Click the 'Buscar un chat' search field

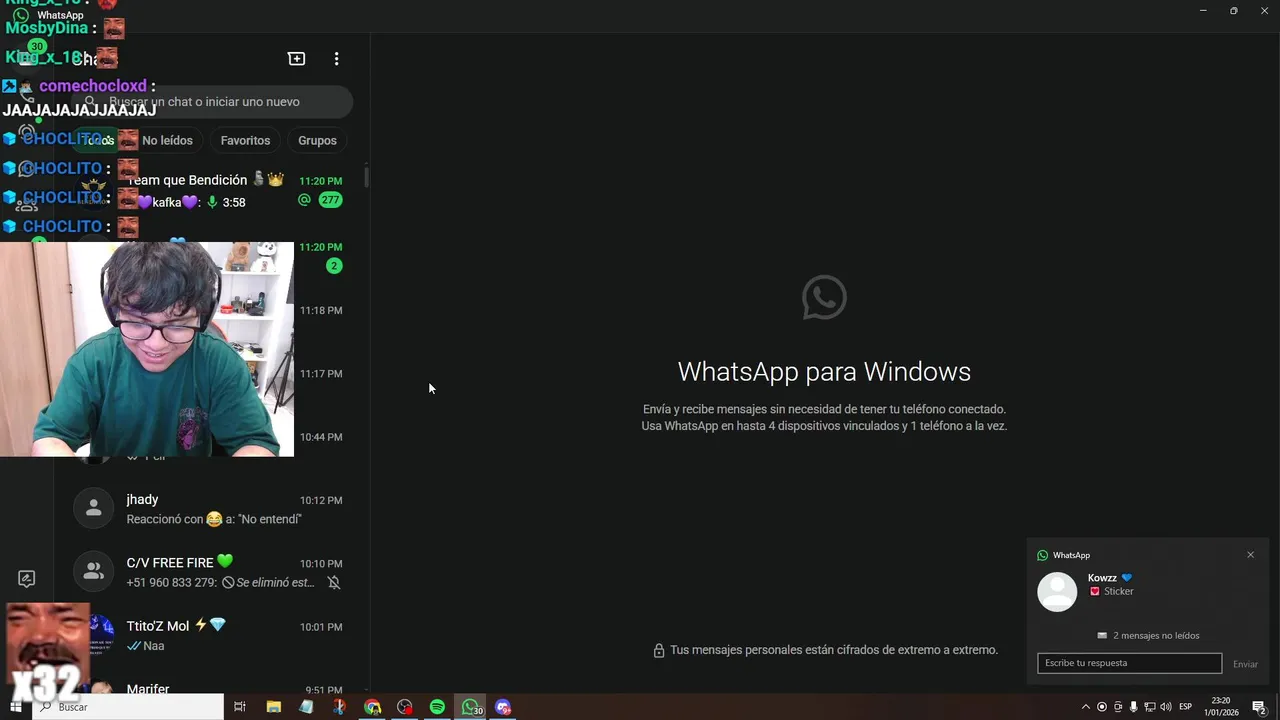tap(213, 101)
